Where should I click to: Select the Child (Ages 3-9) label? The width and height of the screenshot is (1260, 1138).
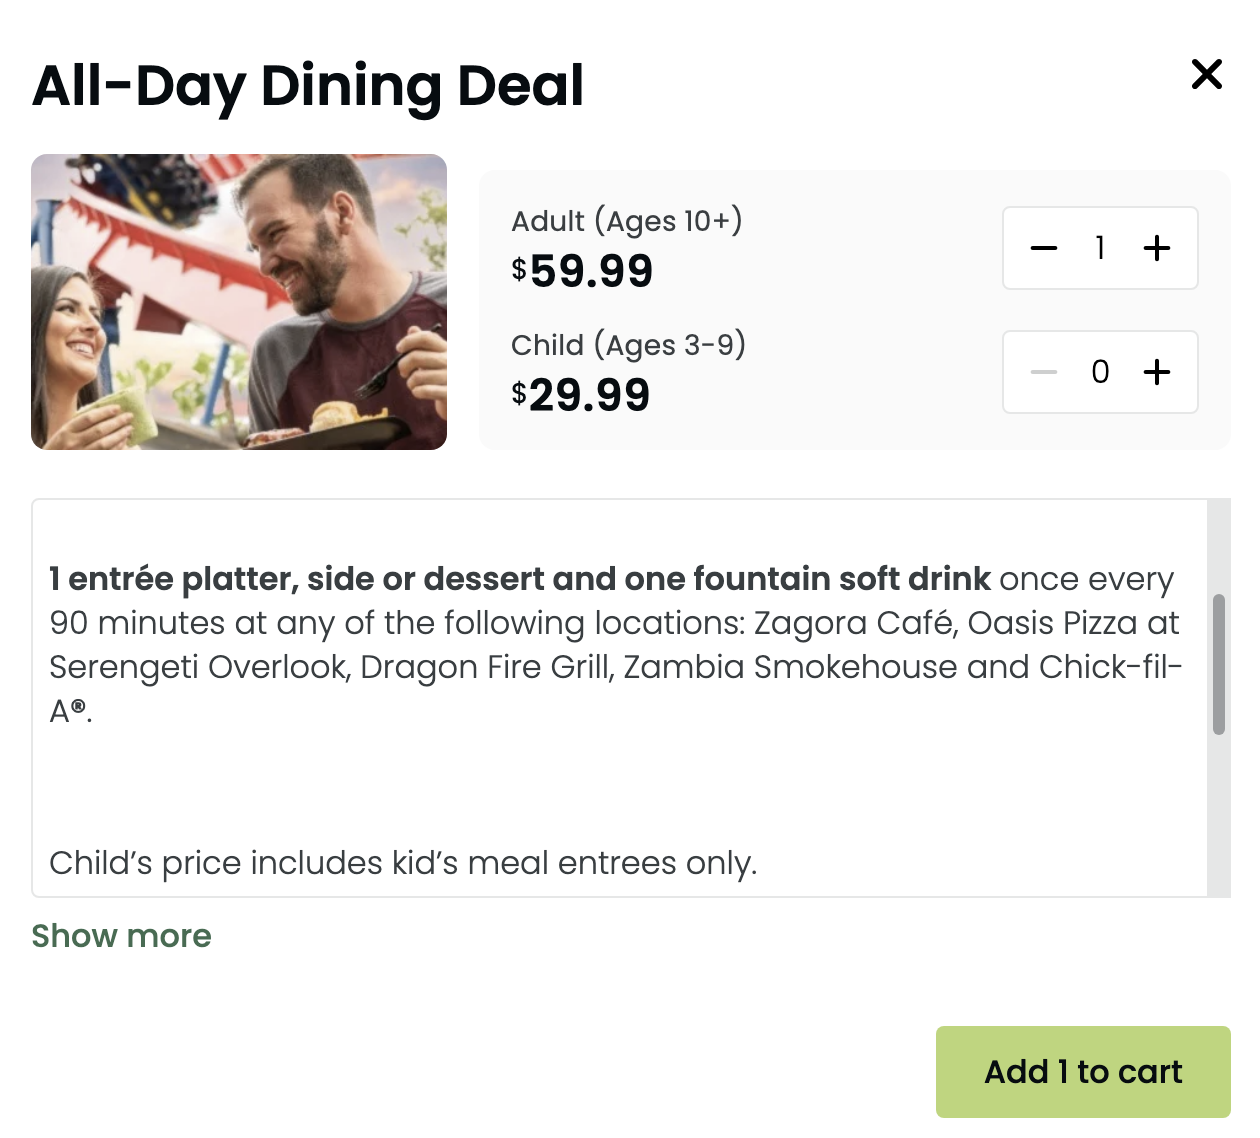pos(628,345)
